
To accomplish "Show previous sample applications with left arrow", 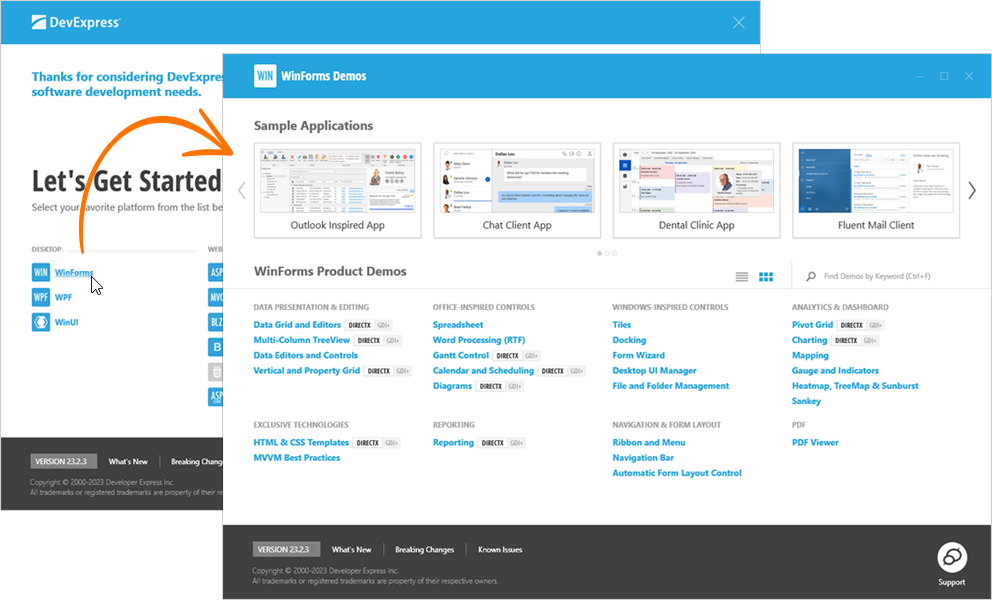I will coord(242,191).
